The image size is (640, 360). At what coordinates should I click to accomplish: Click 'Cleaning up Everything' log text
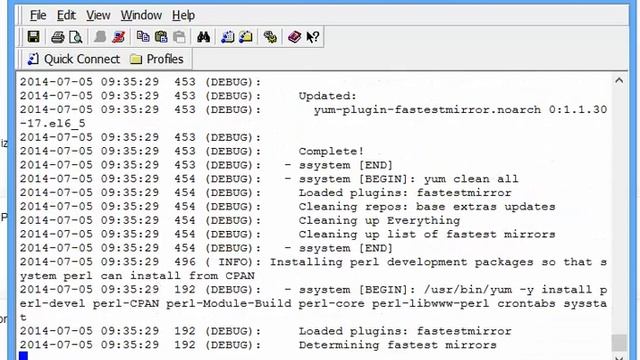coord(379,220)
